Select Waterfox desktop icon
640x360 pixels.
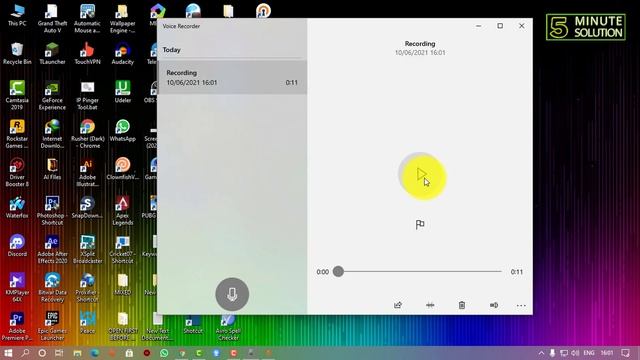(x=17, y=207)
